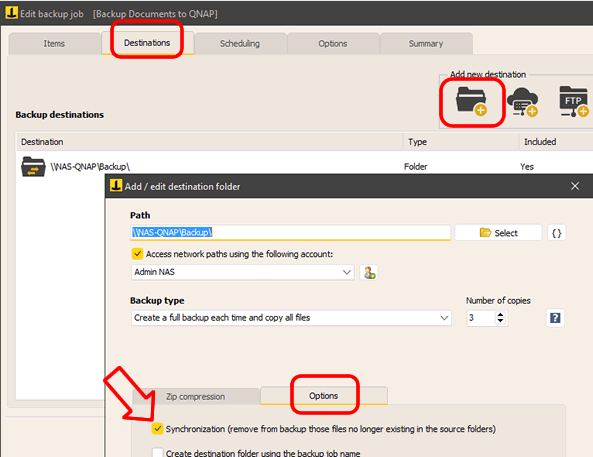Toggle Access network paths using account checkbox
Screen dimensions: 593x457
click(137, 254)
